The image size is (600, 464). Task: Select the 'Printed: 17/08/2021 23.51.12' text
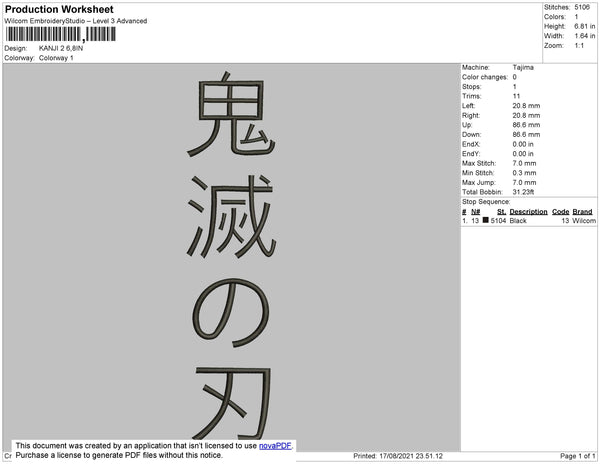click(398, 456)
